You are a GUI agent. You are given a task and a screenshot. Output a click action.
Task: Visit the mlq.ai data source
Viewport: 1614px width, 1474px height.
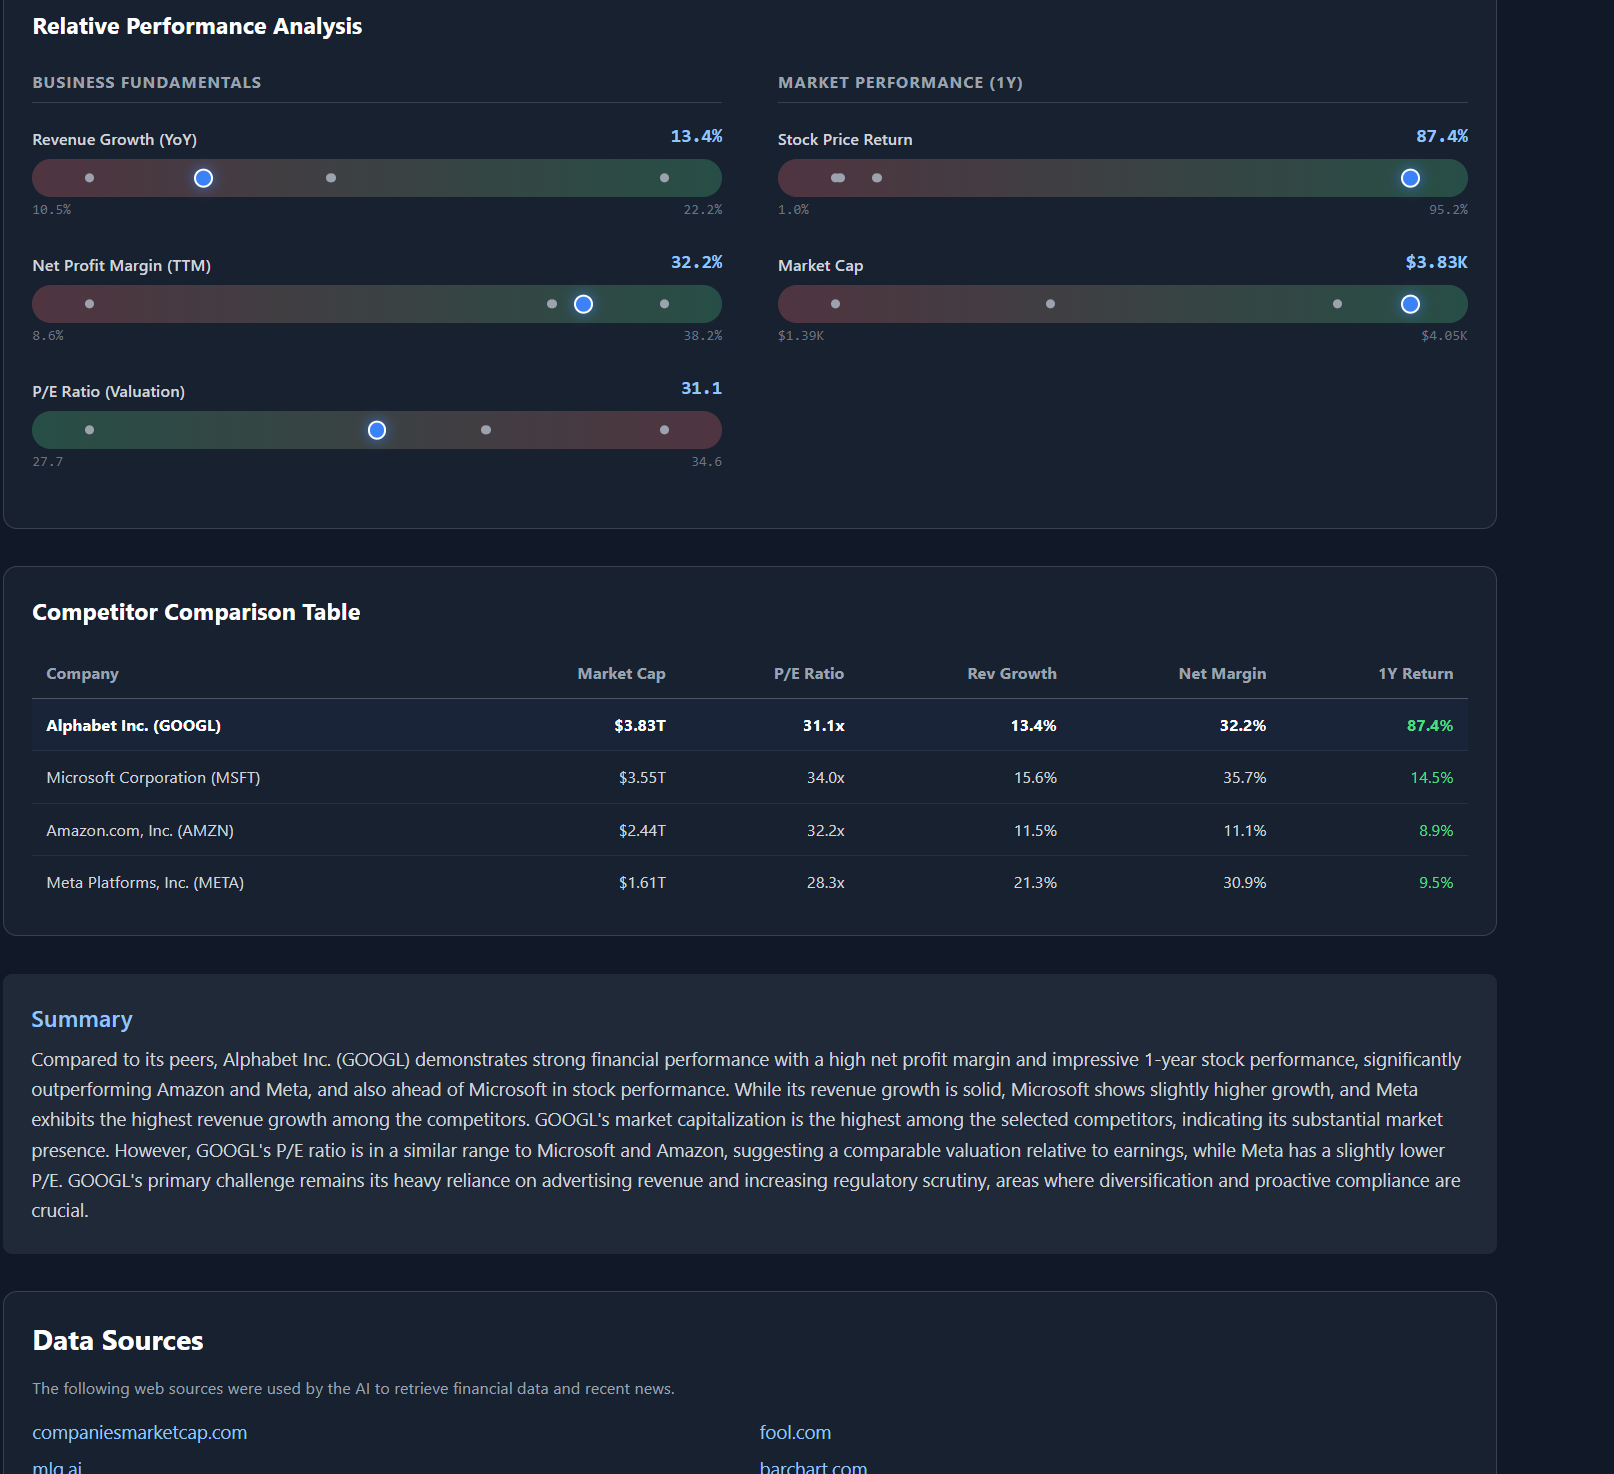57,1466
